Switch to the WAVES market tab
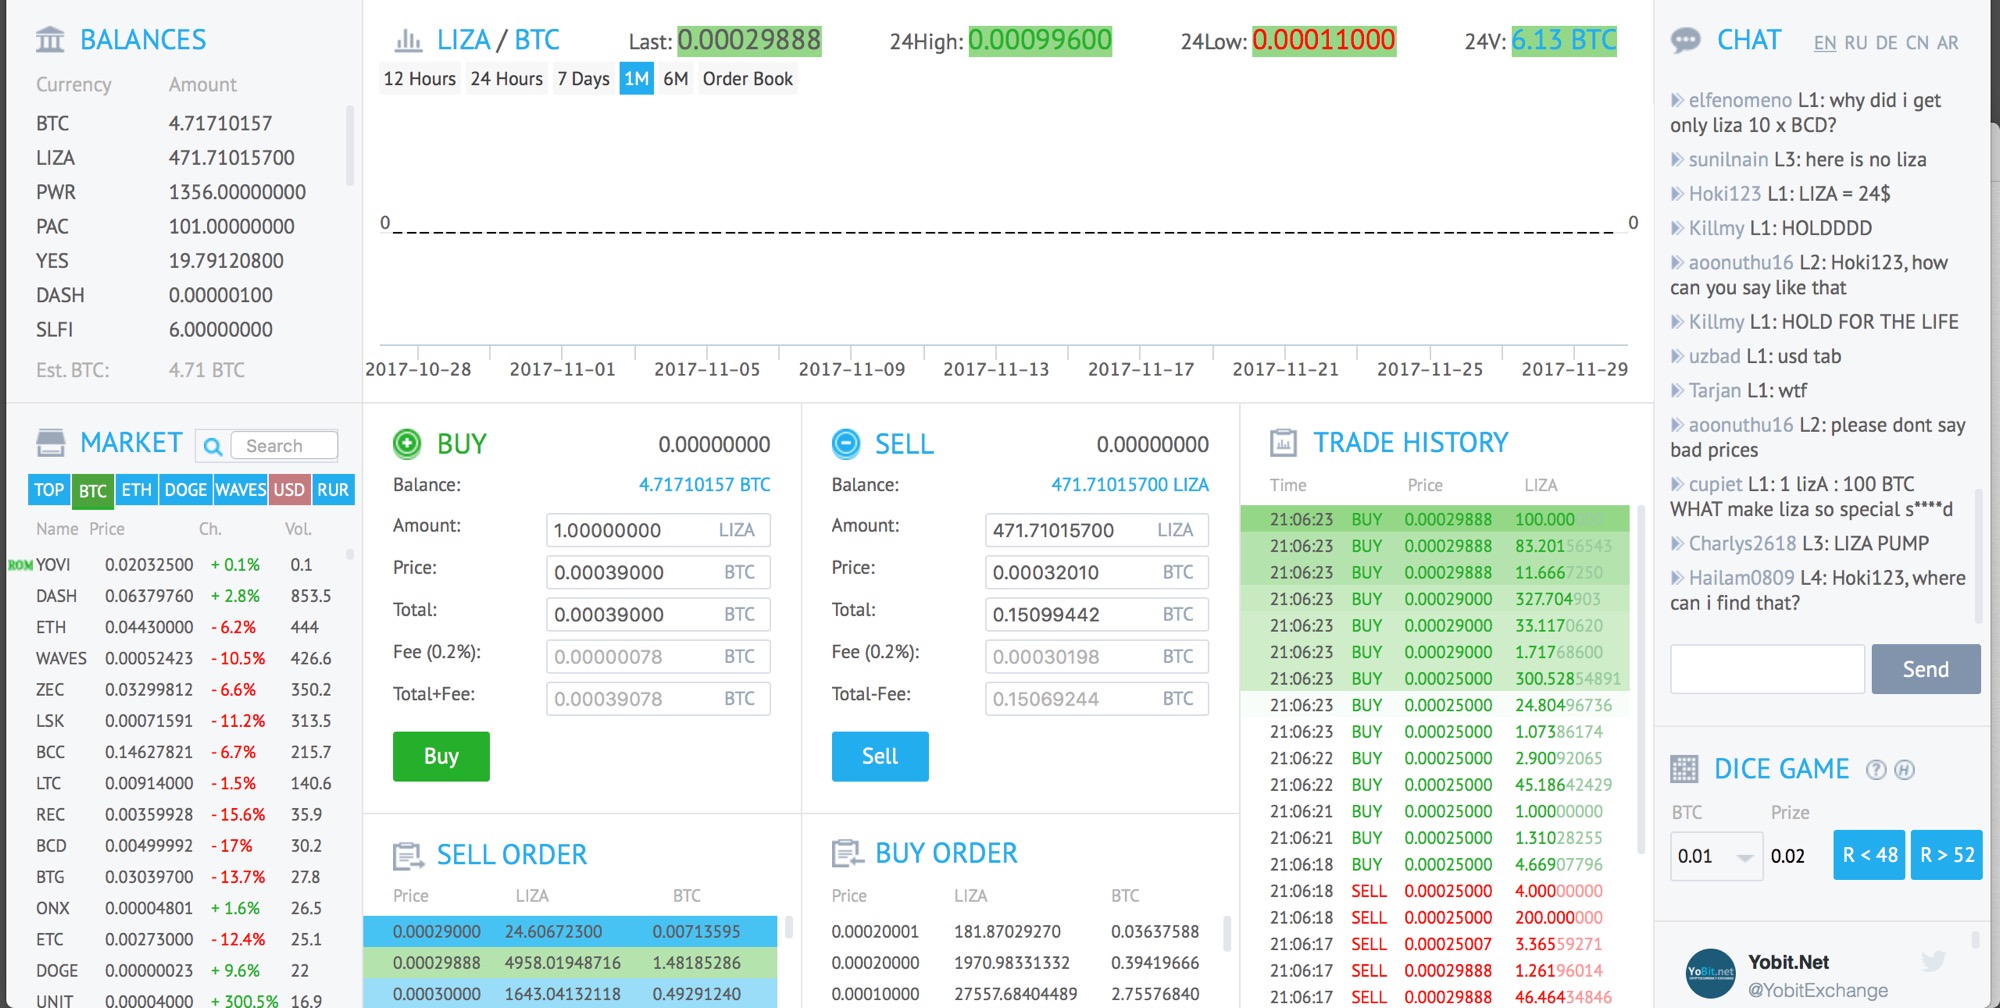This screenshot has width=2000, height=1008. (241, 490)
